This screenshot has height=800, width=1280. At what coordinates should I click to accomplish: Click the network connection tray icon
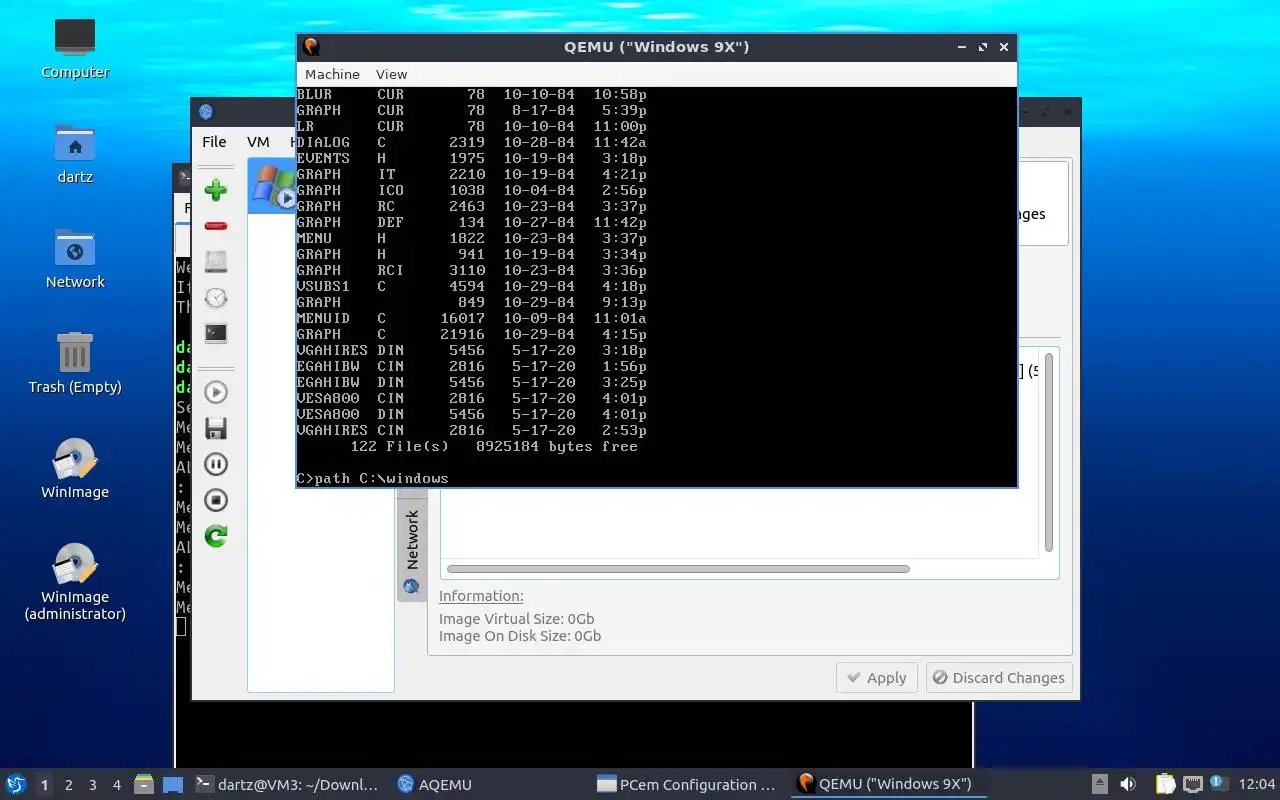point(1193,785)
